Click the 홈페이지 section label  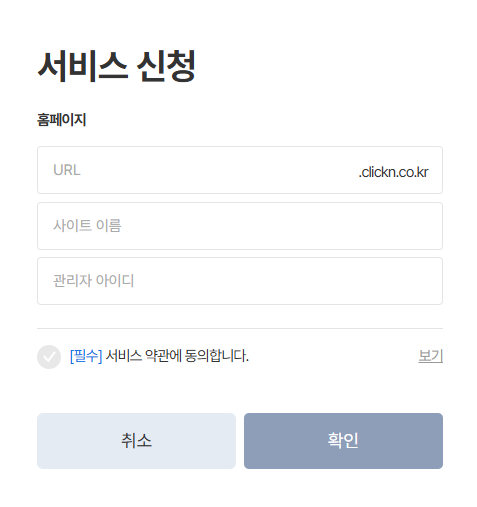(62, 120)
